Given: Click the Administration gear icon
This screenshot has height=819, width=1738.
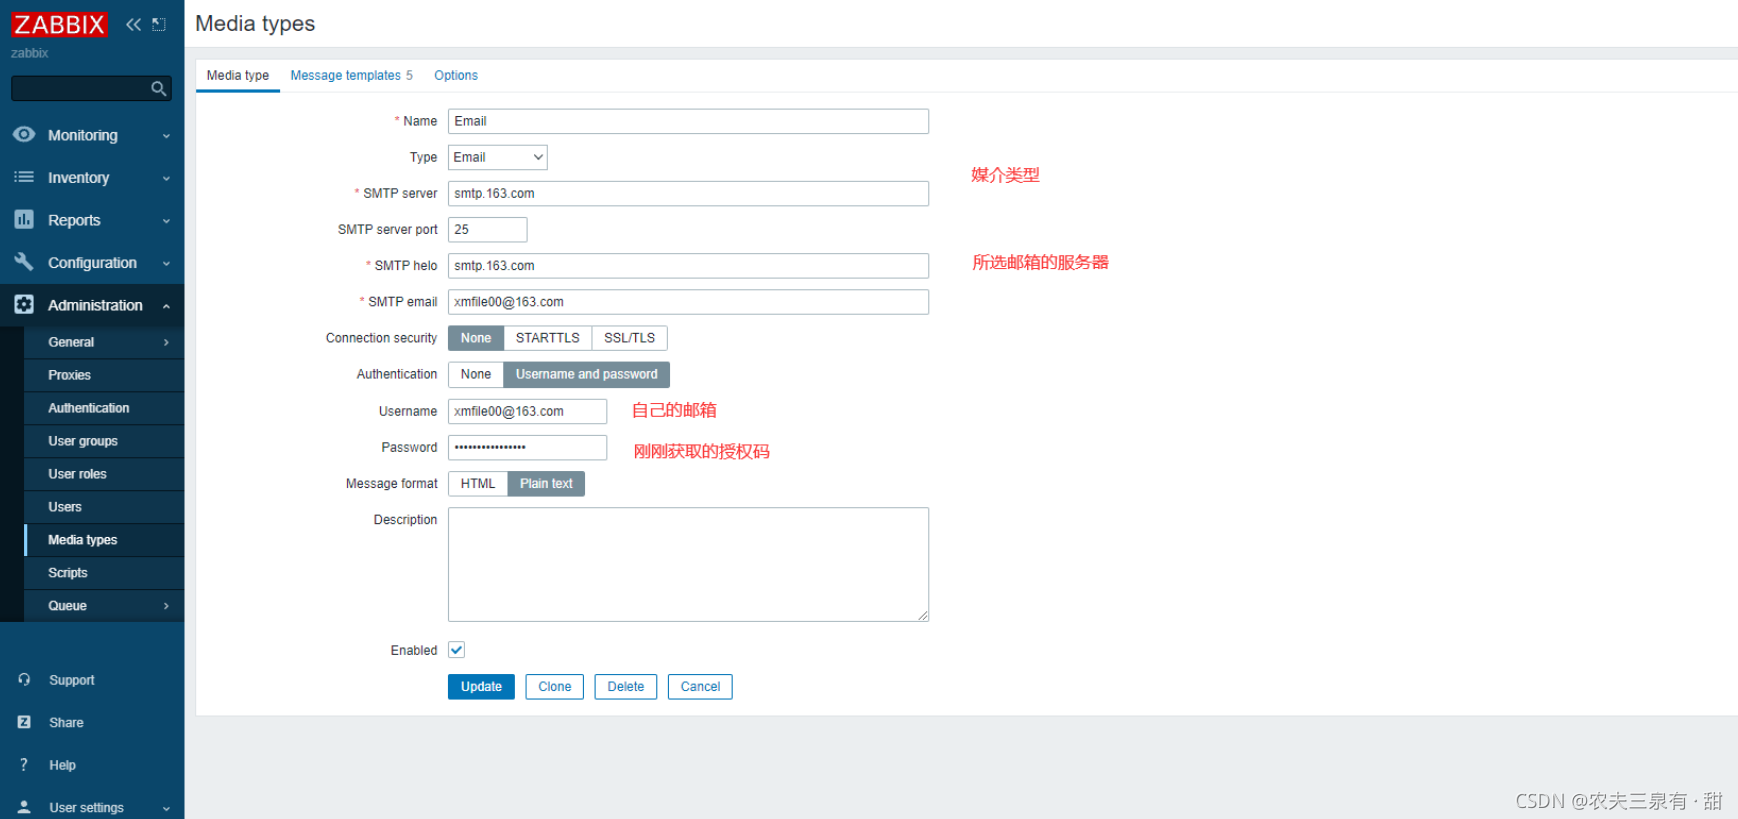Looking at the screenshot, I should 24,304.
